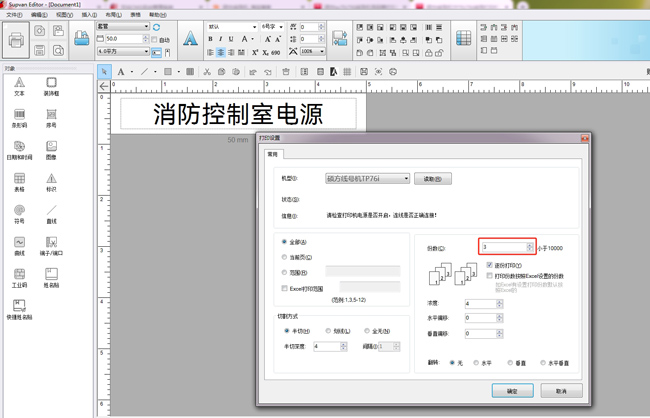The image size is (650, 418).
Task: Select the 图像 (Image) object tool
Action: click(x=51, y=150)
